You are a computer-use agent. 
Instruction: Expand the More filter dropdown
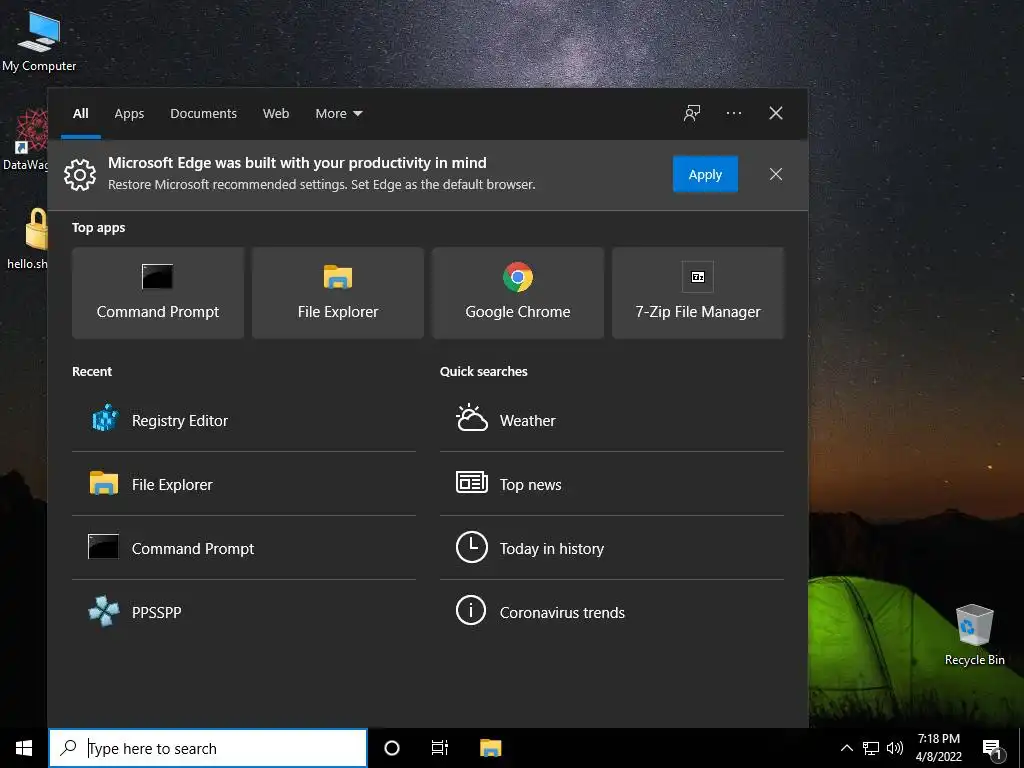tap(338, 113)
